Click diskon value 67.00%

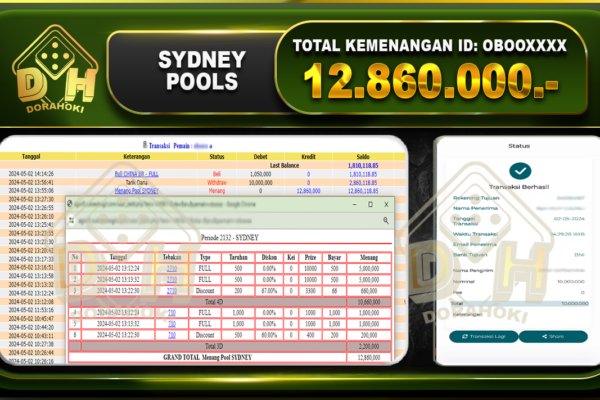pos(269,291)
